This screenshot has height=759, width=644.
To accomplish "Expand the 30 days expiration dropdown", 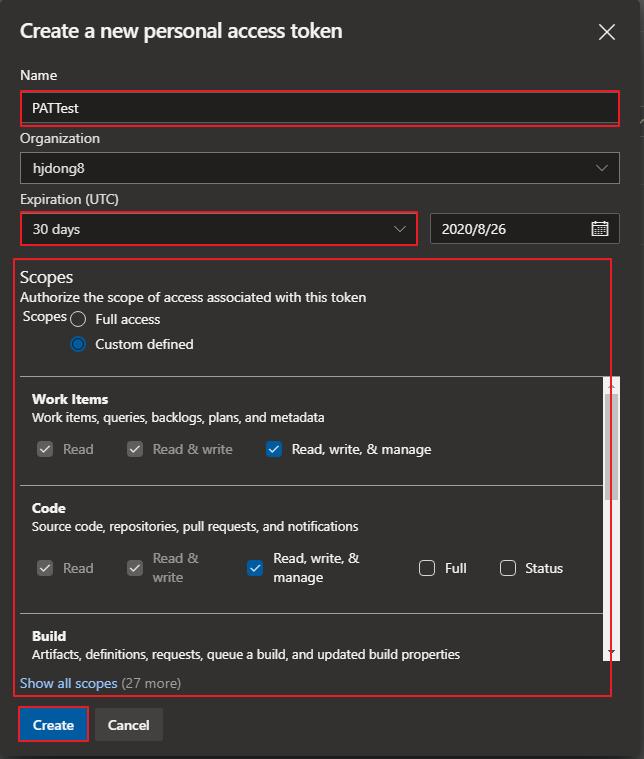I will point(219,229).
